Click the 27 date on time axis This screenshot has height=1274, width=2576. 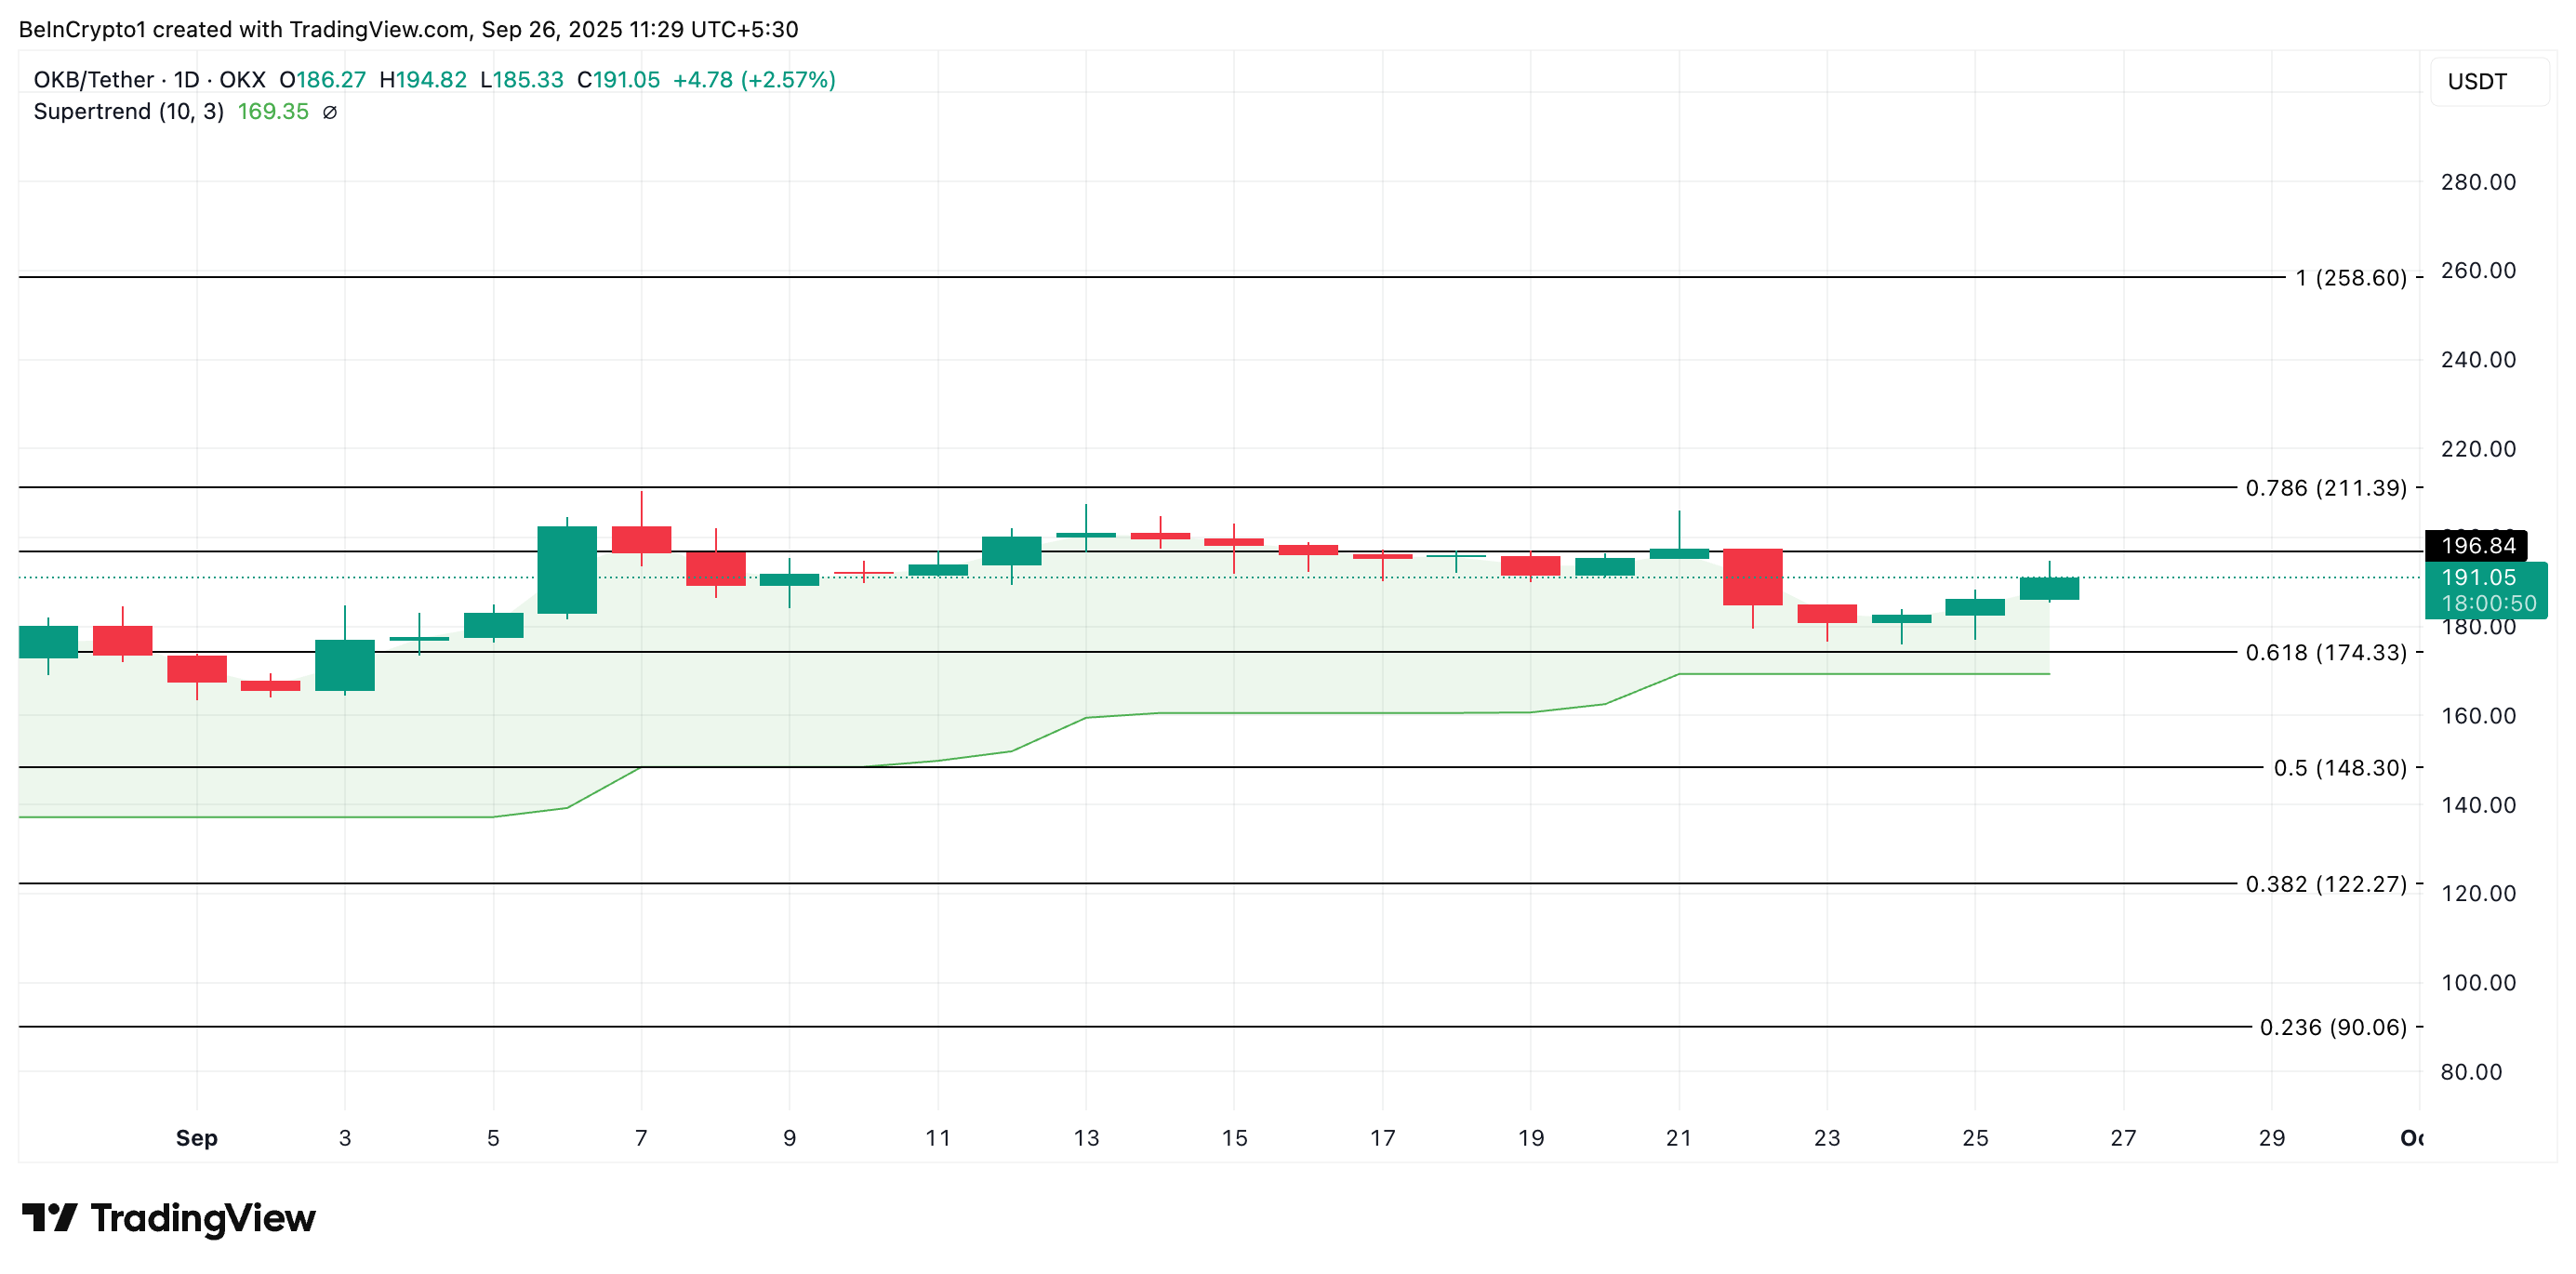(2123, 1137)
